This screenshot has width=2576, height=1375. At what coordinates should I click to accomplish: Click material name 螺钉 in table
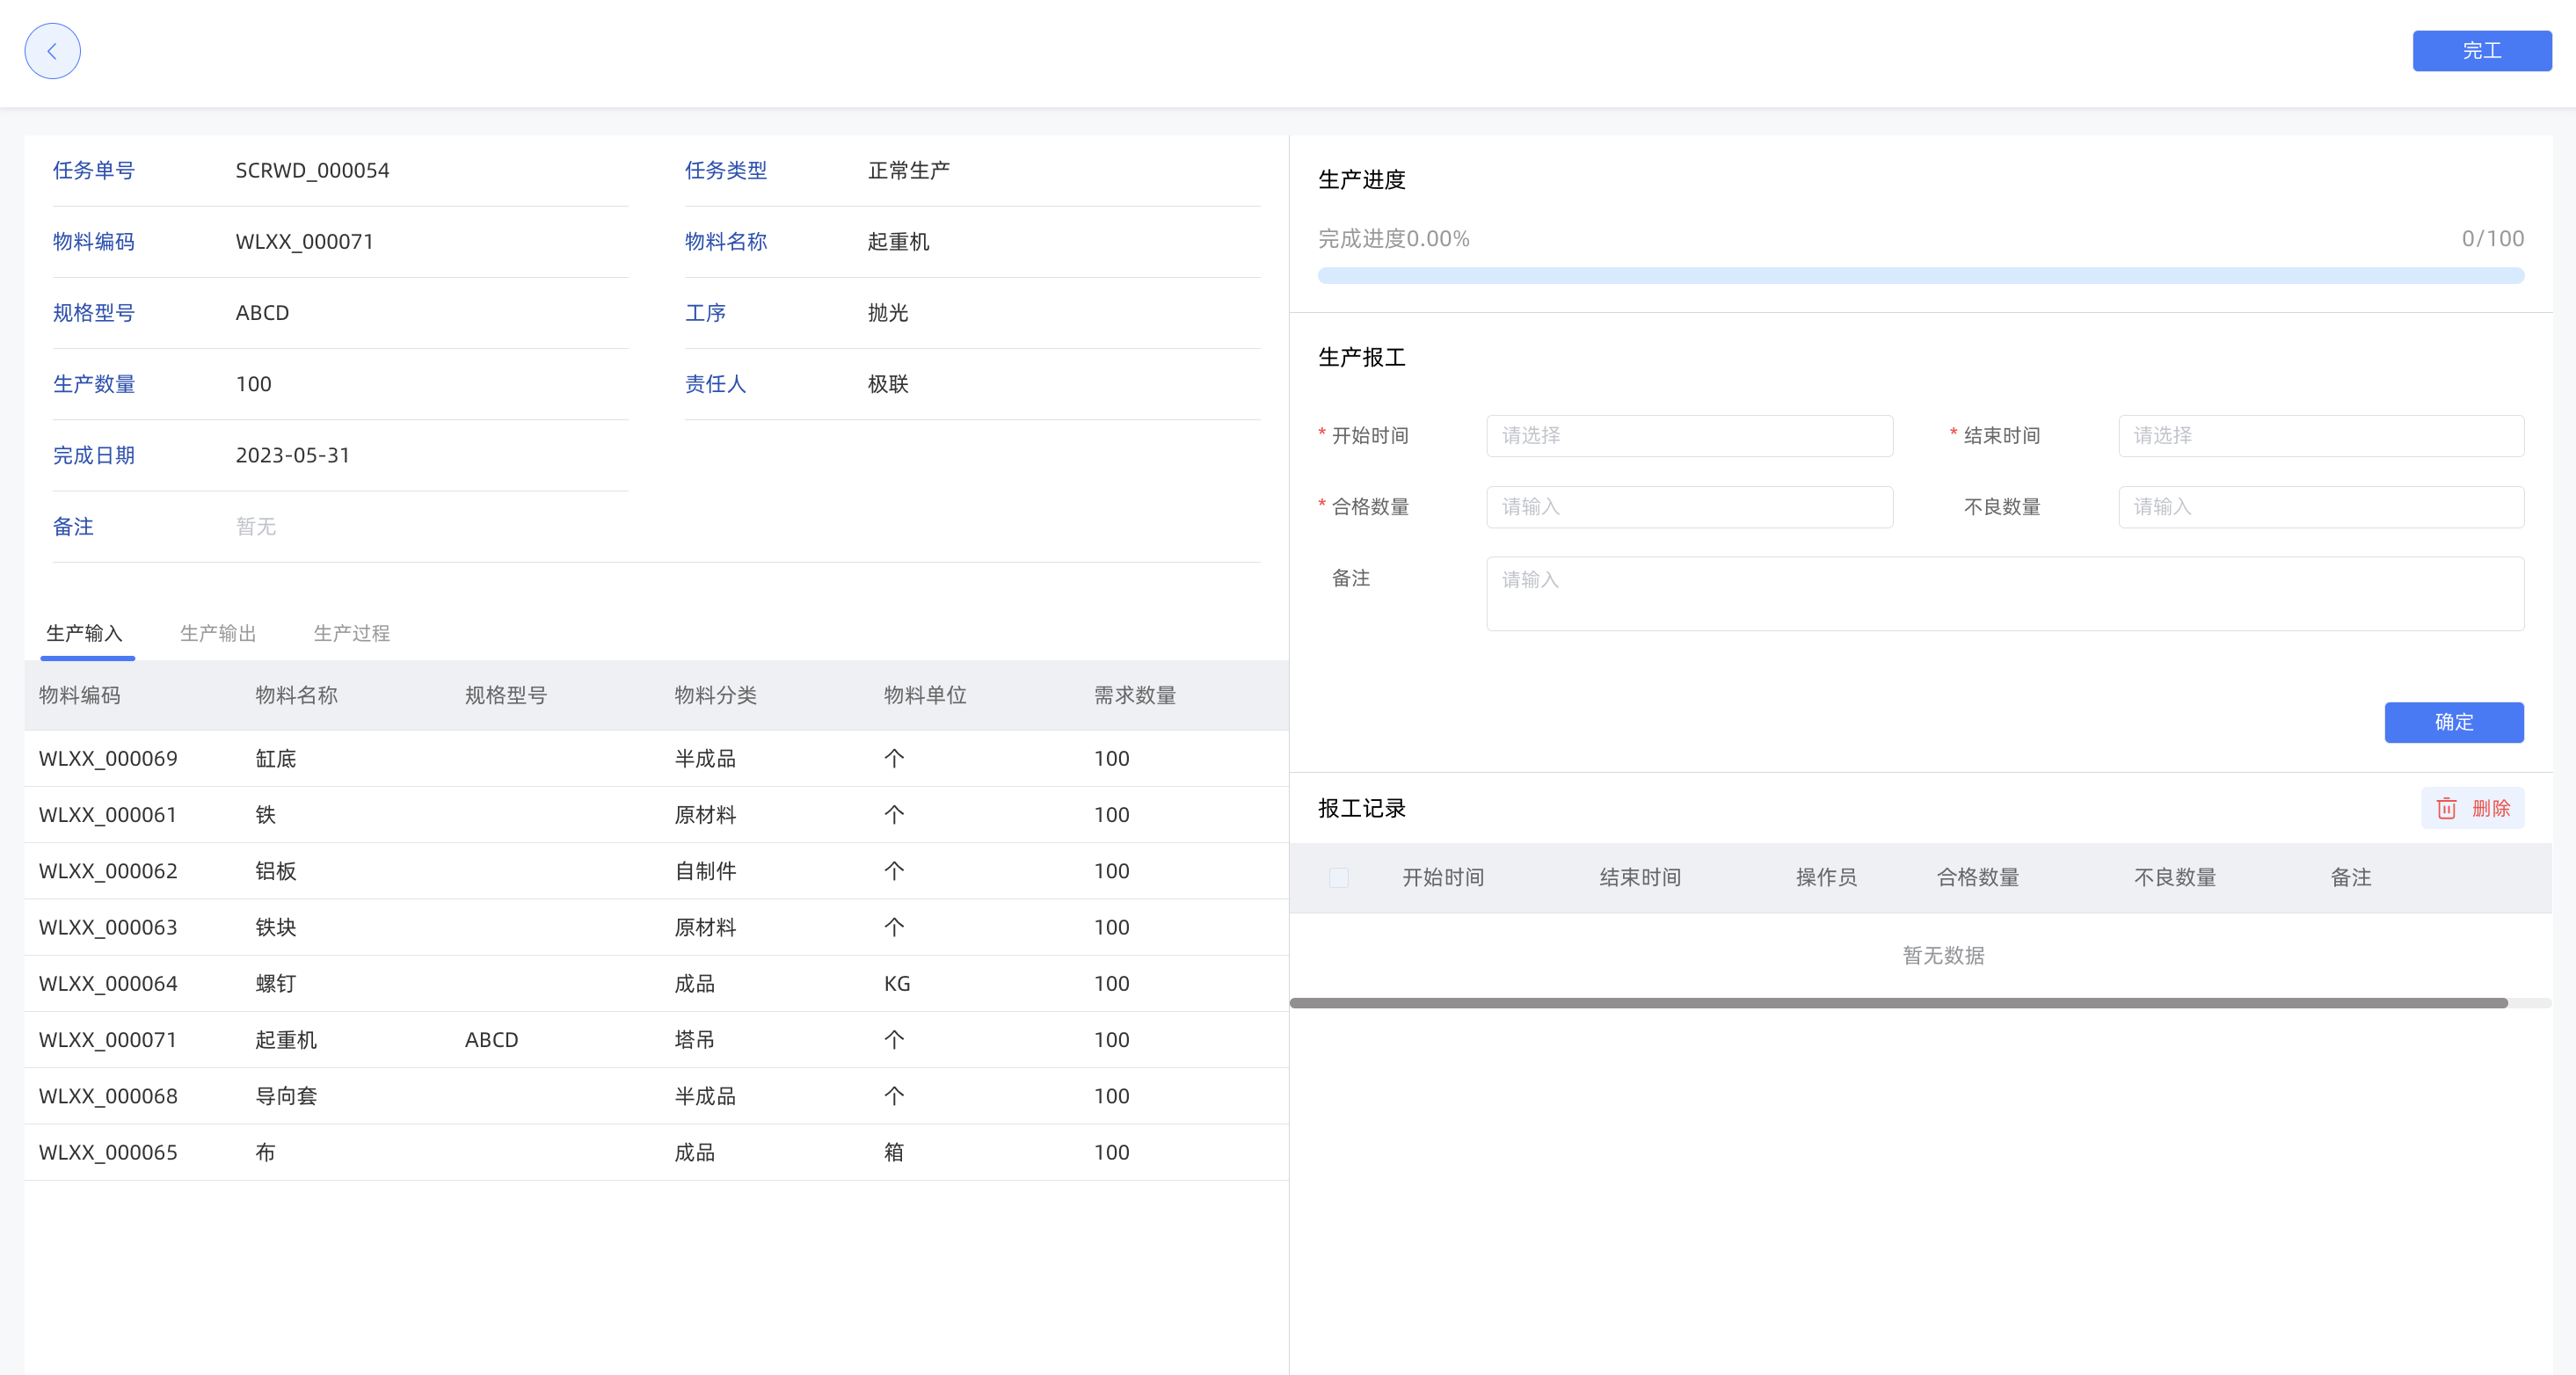(276, 984)
